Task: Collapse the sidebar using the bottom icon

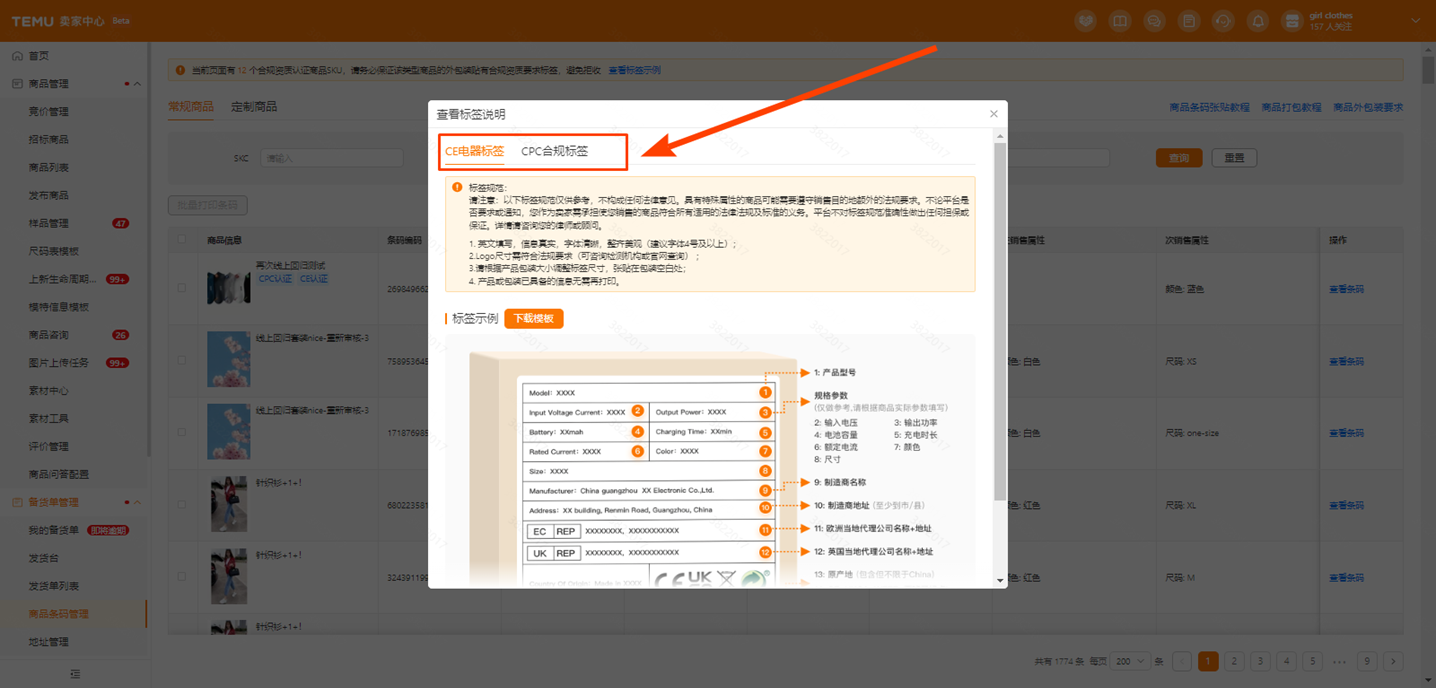Action: click(75, 674)
